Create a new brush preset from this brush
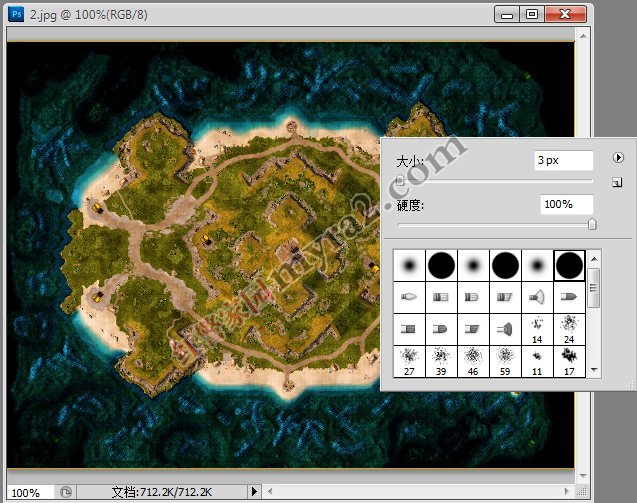This screenshot has width=637, height=503. 617,182
